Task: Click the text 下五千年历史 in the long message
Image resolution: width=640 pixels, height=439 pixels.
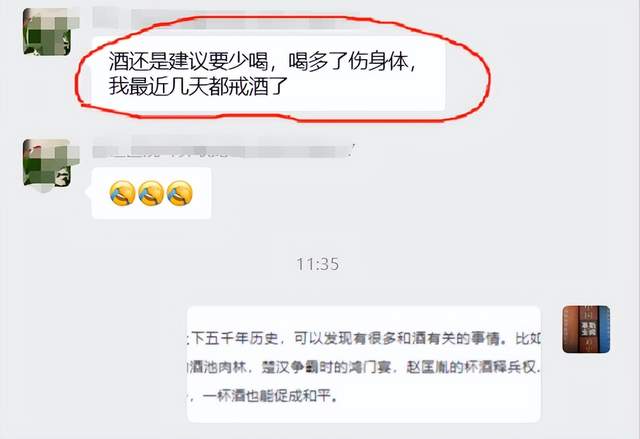Action: 234,338
